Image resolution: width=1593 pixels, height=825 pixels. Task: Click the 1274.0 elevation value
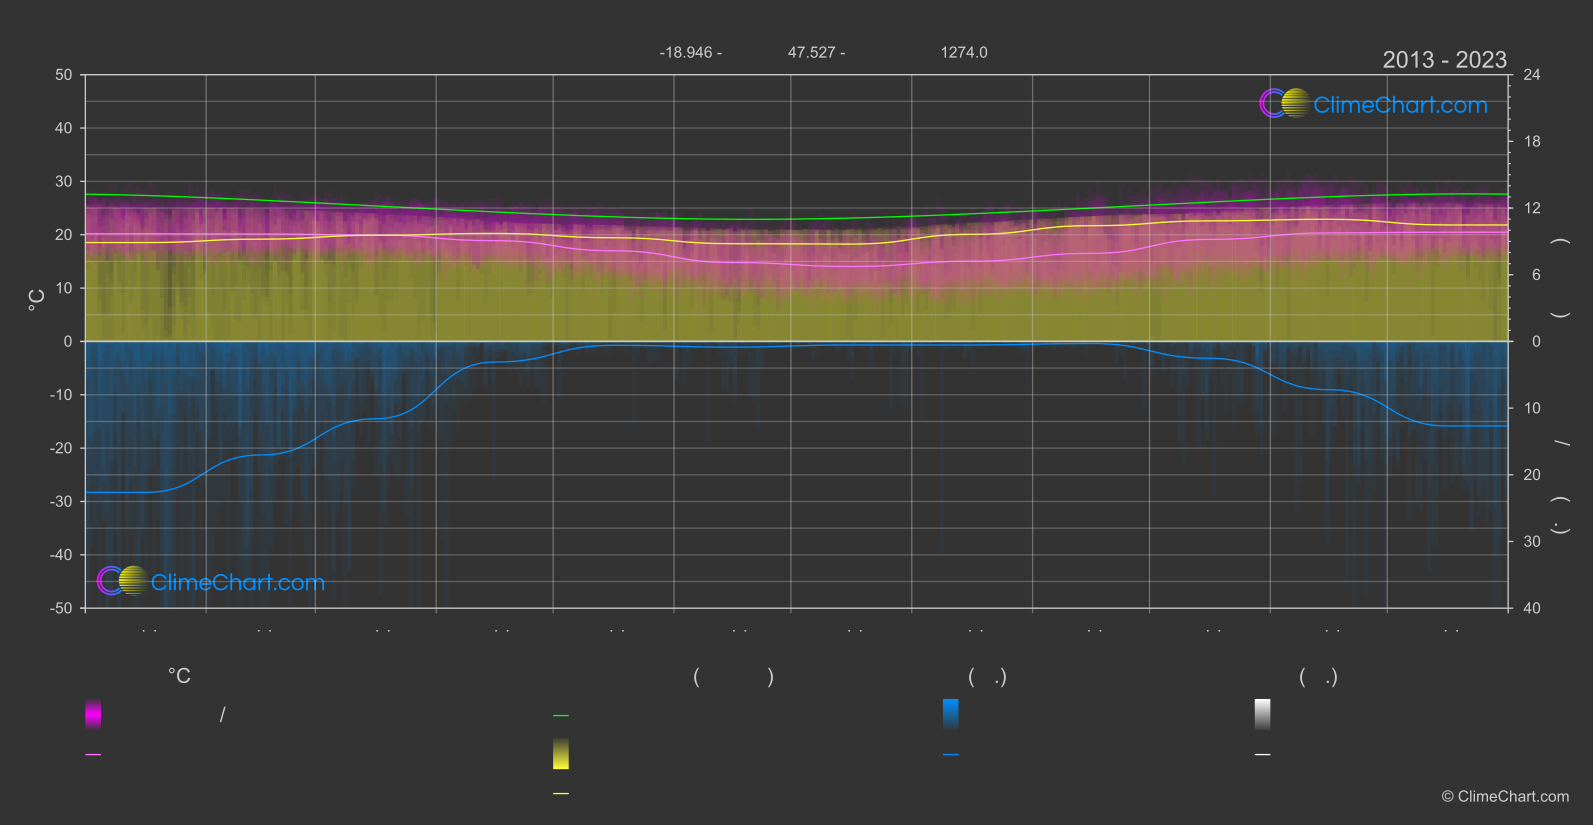963,52
